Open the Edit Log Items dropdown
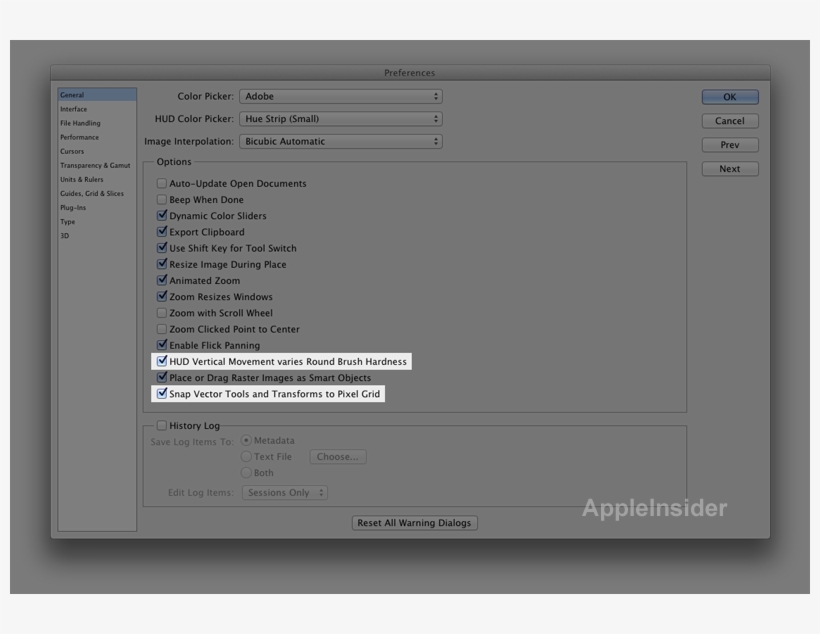This screenshot has width=820, height=634. (x=284, y=492)
